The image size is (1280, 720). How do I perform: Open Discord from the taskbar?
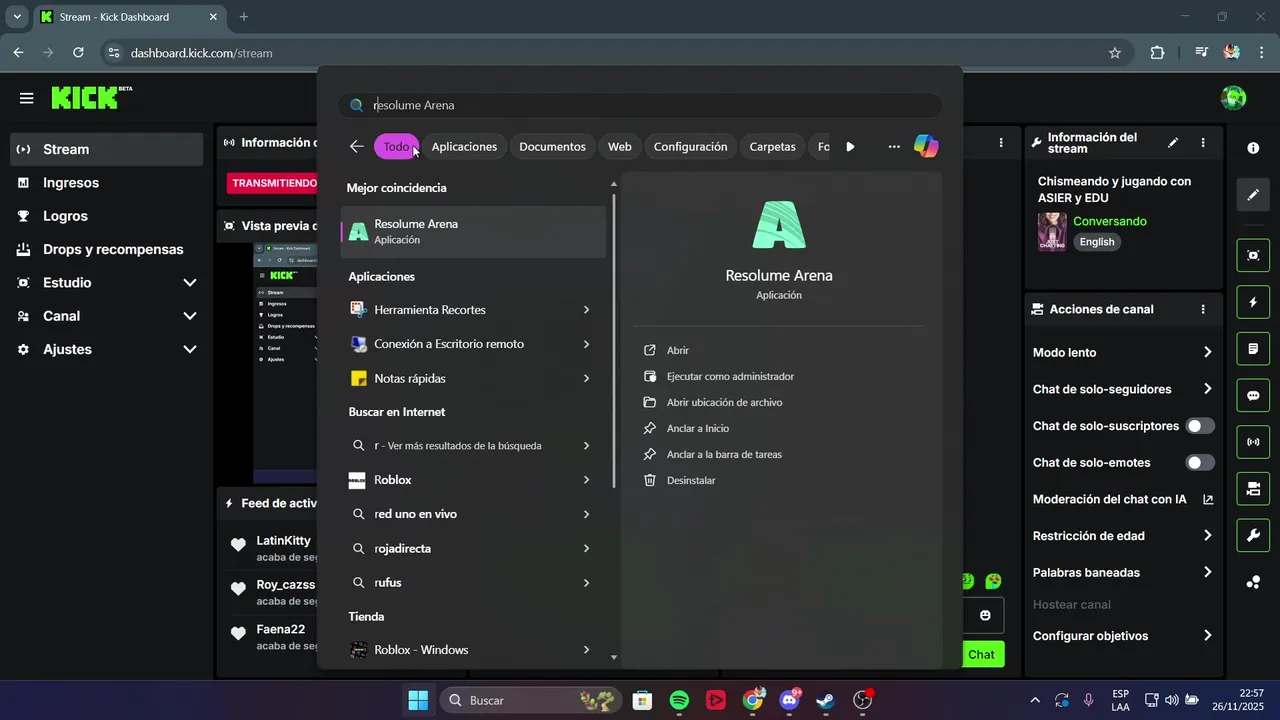789,700
